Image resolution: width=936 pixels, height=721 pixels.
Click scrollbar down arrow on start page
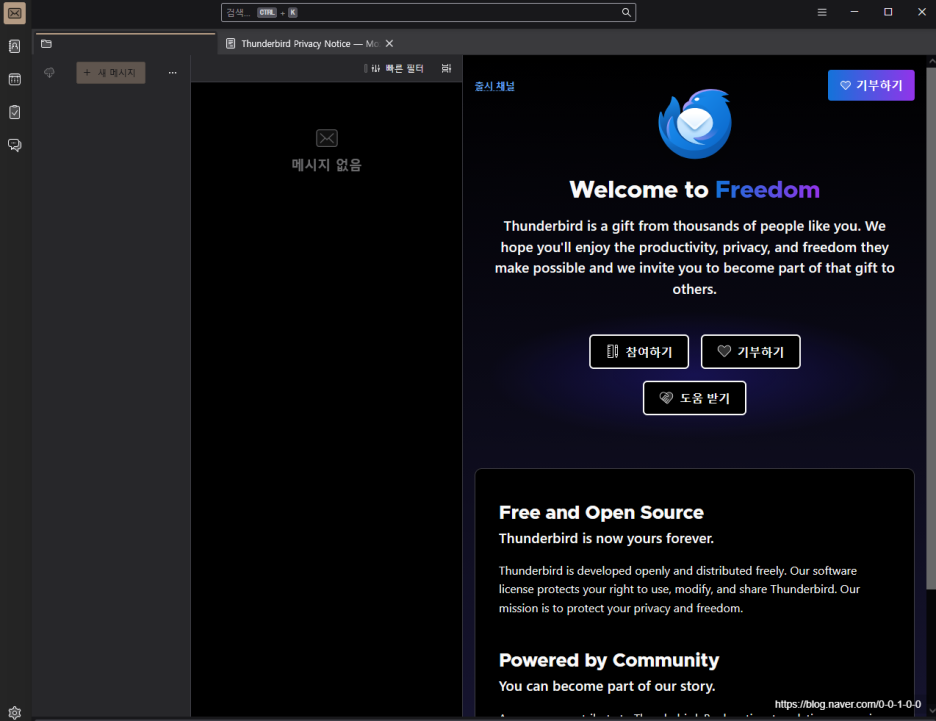(932, 711)
